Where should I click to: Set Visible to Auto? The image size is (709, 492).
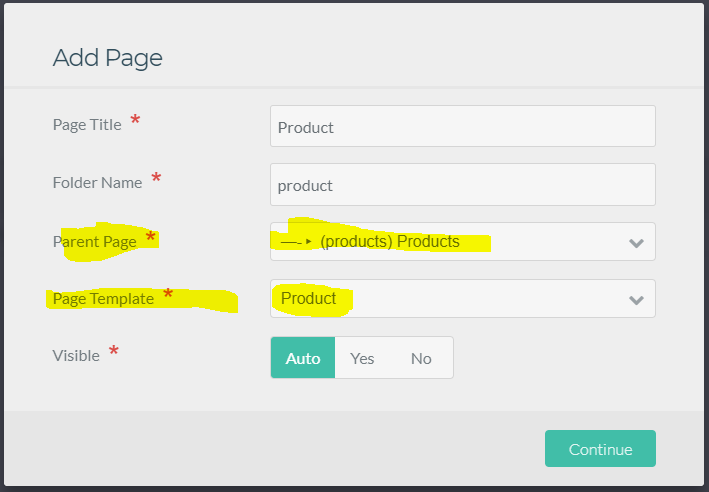(x=303, y=358)
